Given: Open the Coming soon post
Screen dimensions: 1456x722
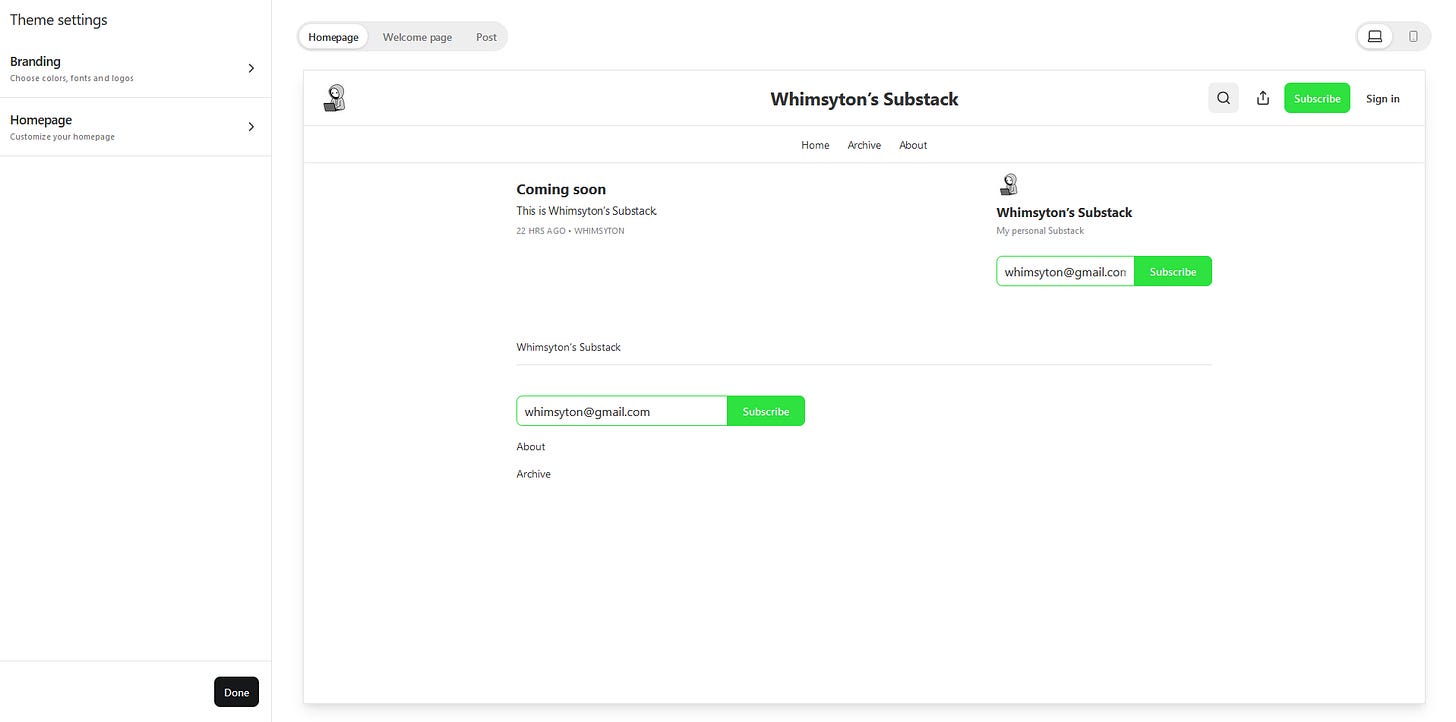Looking at the screenshot, I should [x=561, y=189].
